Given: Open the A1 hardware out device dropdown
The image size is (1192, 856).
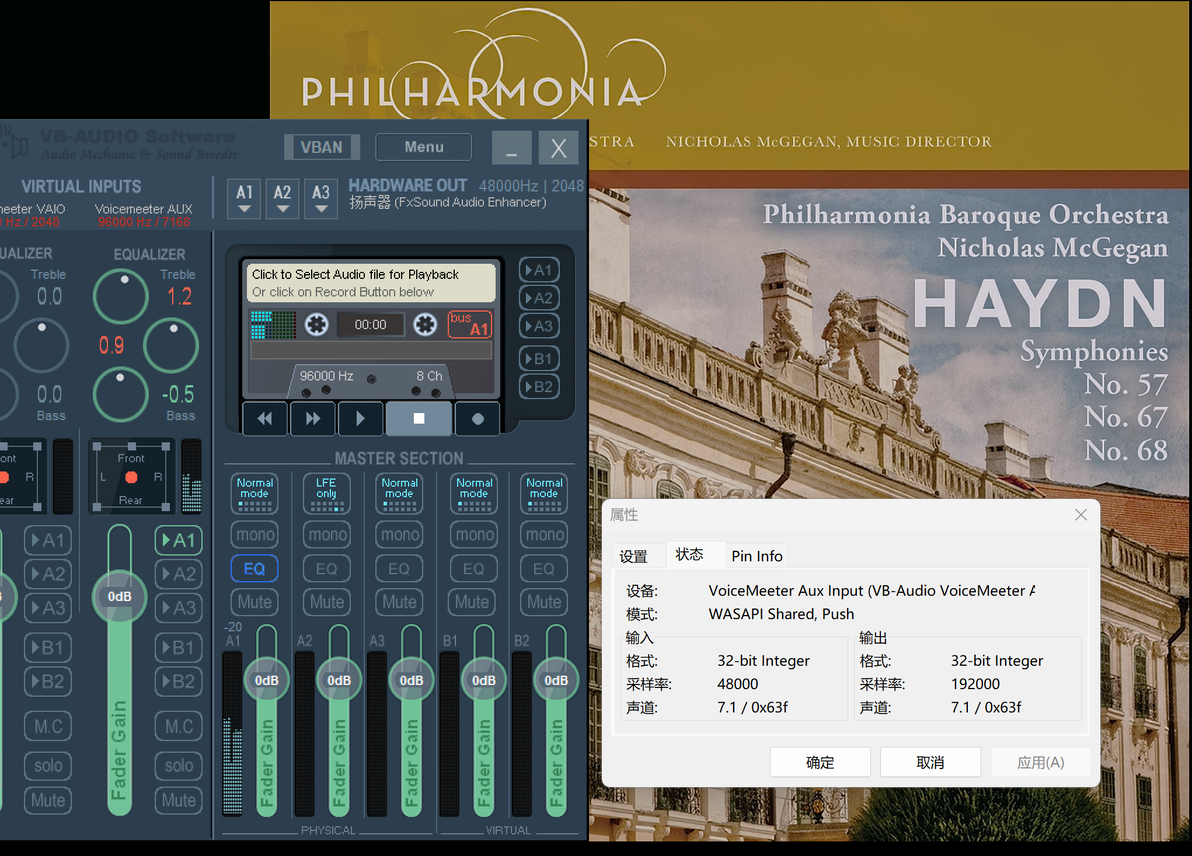Looking at the screenshot, I should coord(244,199).
